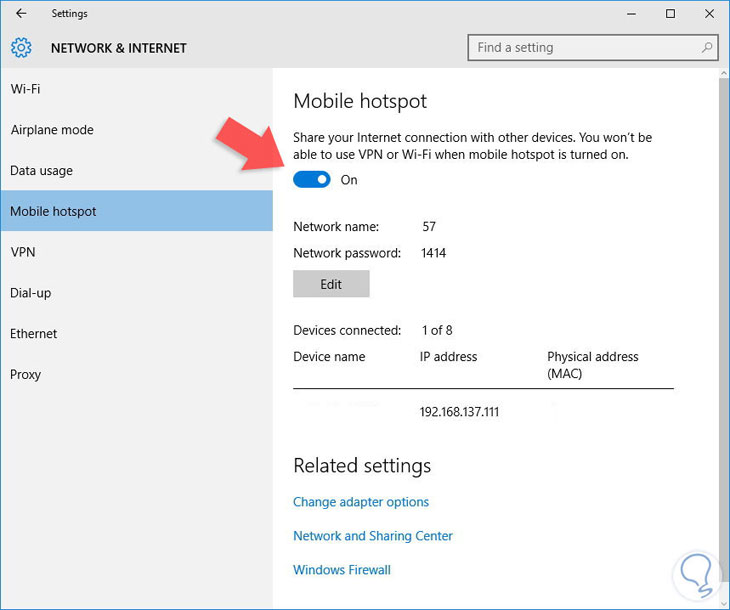Select IP address 192.168.137.111
730x610 pixels.
(x=459, y=412)
